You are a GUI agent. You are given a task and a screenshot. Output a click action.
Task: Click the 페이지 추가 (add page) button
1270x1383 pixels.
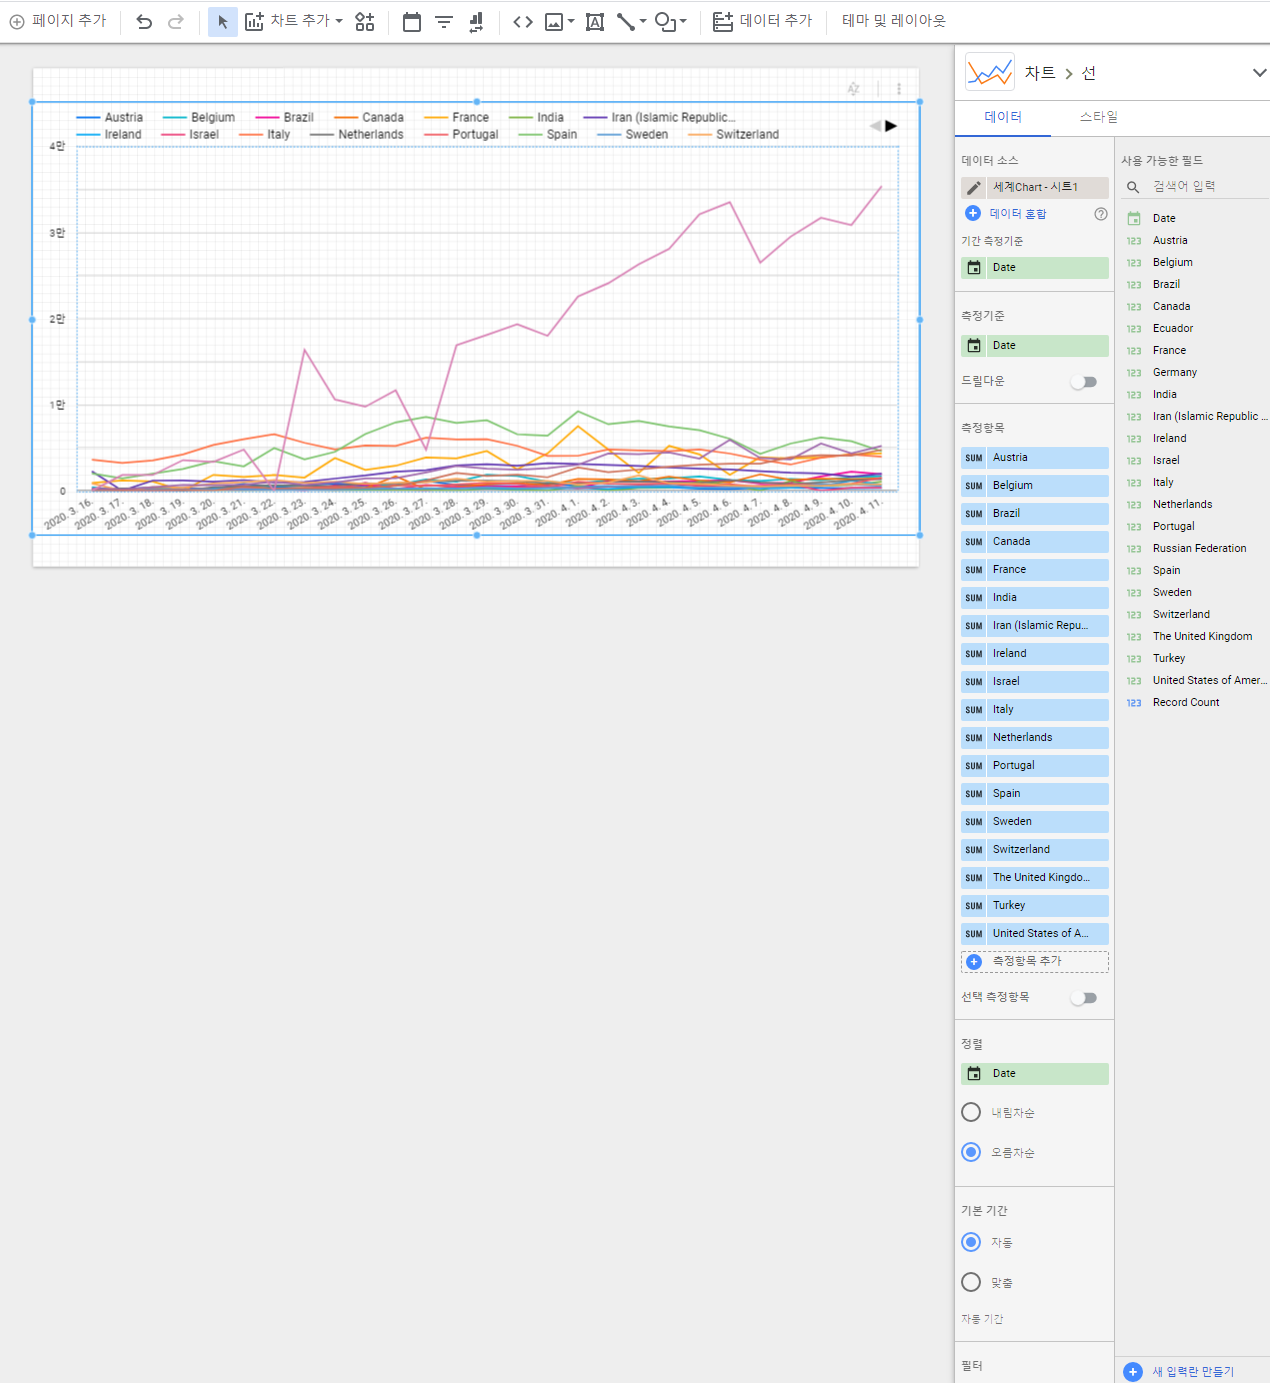58,21
